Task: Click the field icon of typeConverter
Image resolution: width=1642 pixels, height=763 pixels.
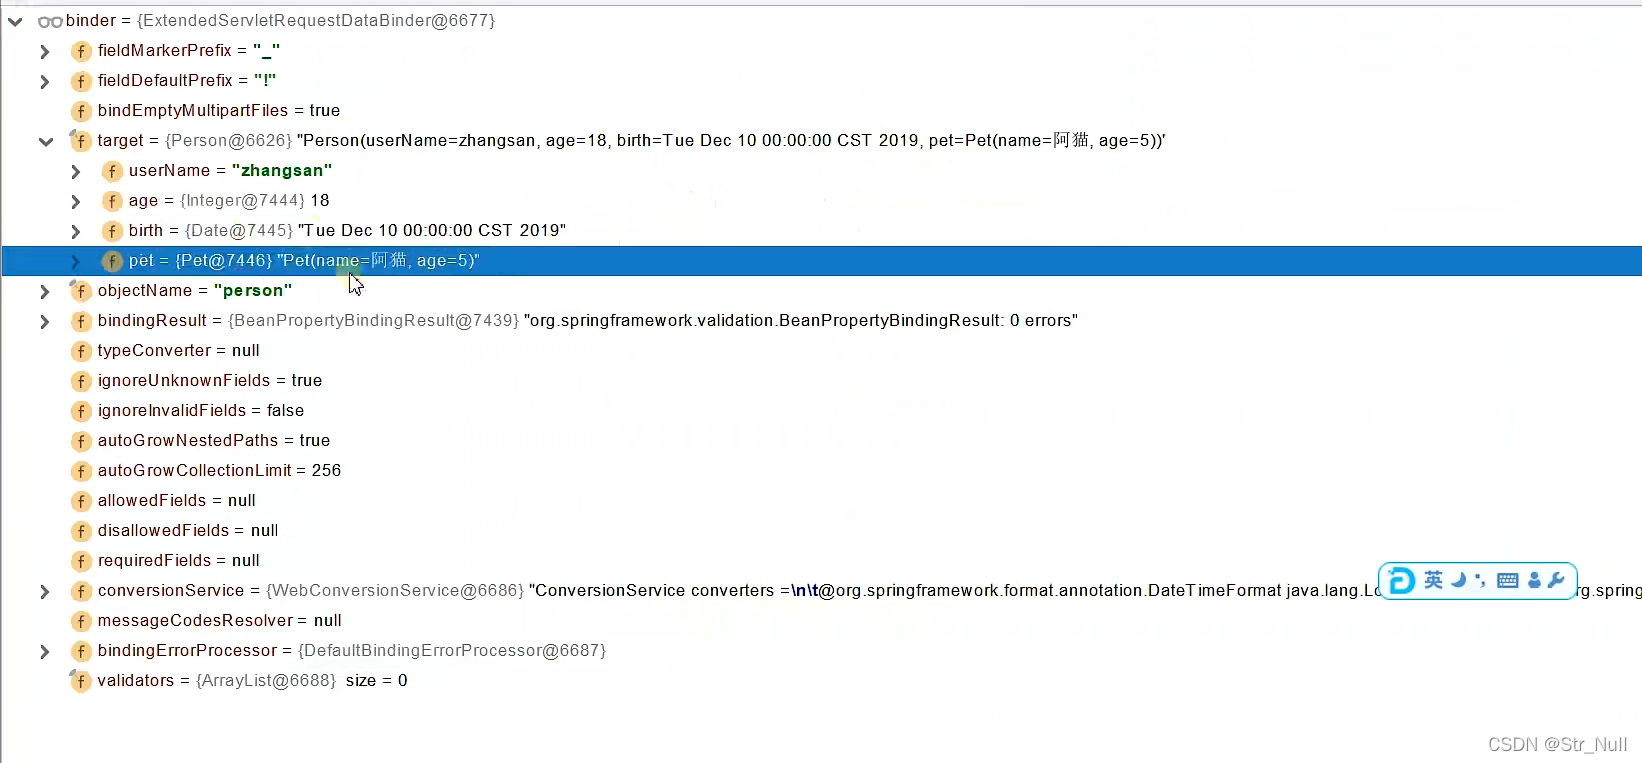Action: pyautogui.click(x=81, y=351)
